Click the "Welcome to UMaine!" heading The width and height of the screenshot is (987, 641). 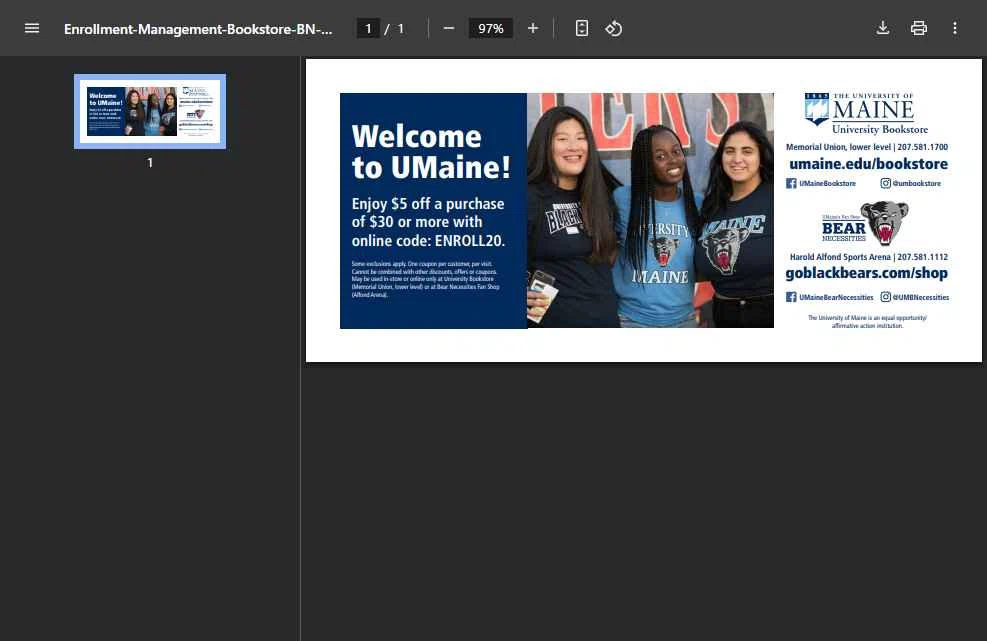click(x=431, y=152)
